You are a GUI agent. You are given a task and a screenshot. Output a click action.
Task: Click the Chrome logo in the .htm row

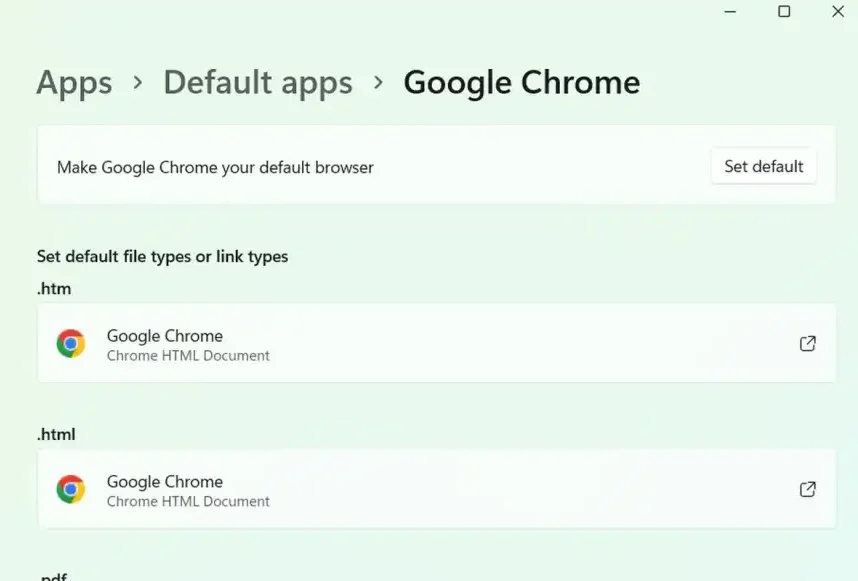click(71, 344)
